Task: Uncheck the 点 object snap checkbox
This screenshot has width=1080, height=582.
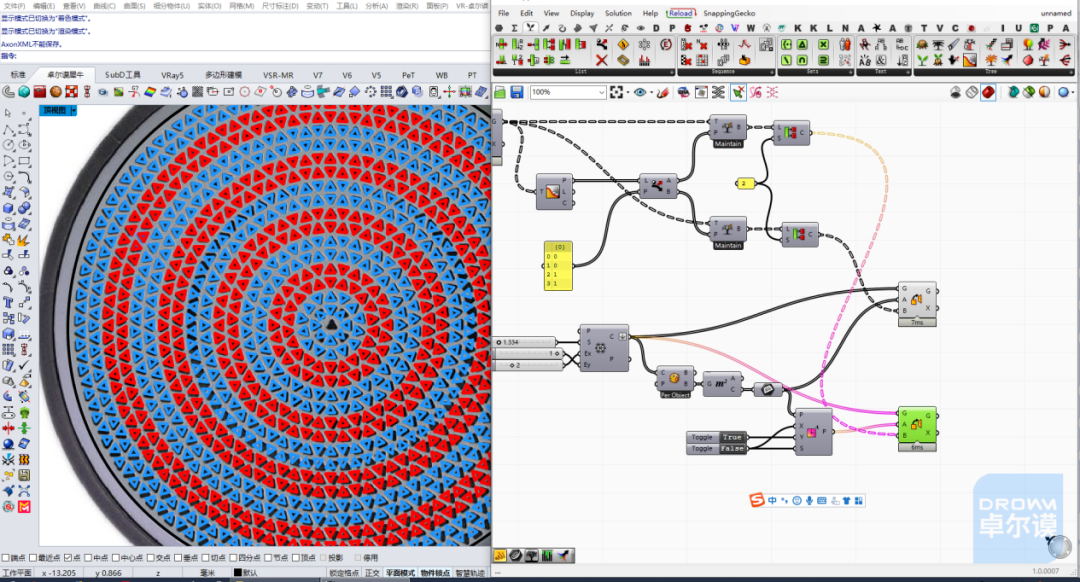Action: tap(68, 558)
